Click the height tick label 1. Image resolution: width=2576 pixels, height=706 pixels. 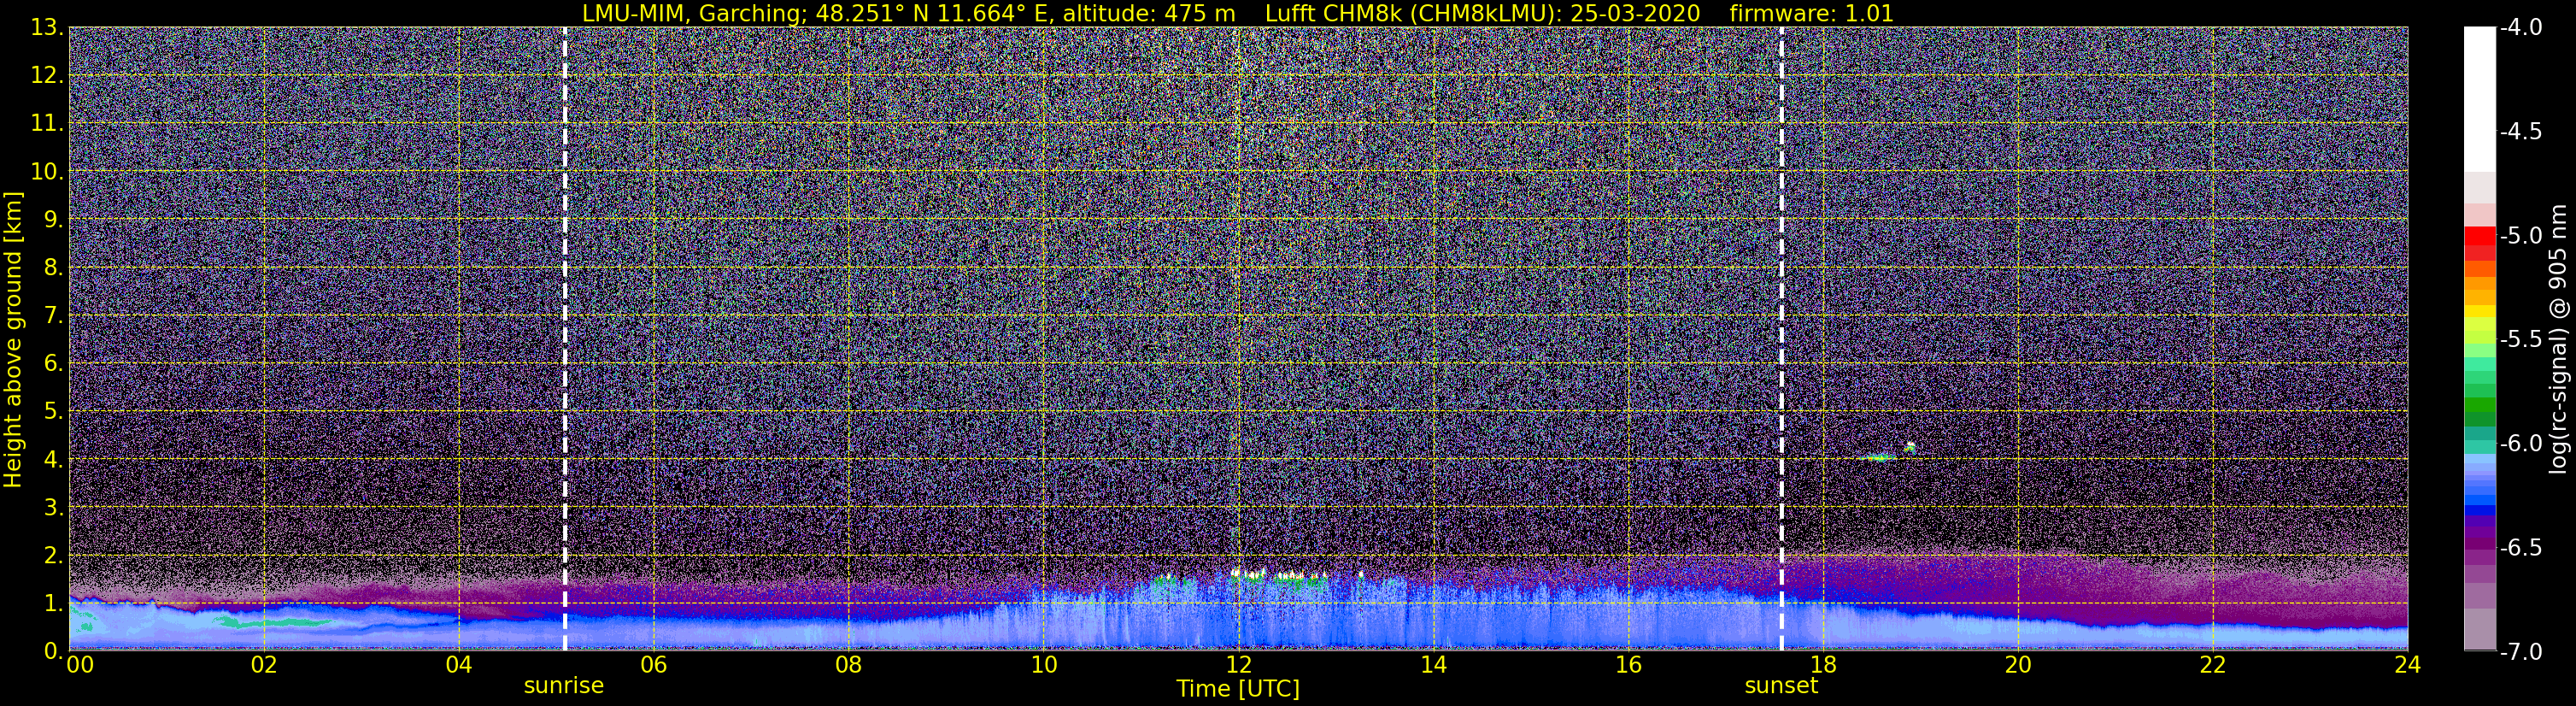point(54,604)
